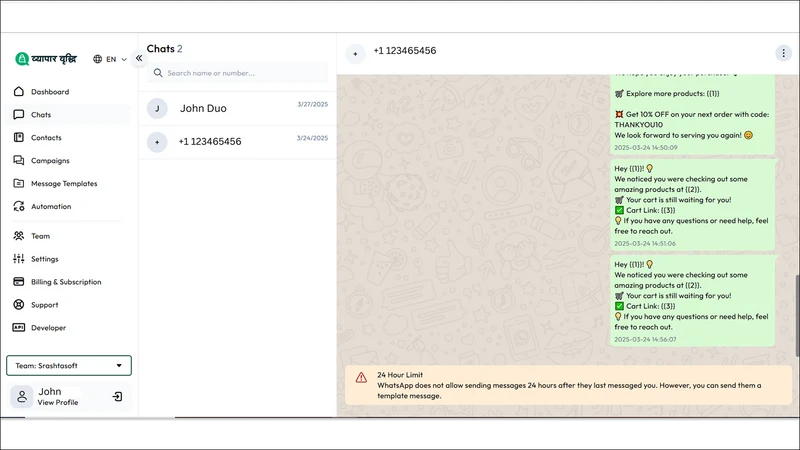This screenshot has height=450, width=800.
Task: Open Billing & Subscription
Action: click(x=68, y=282)
